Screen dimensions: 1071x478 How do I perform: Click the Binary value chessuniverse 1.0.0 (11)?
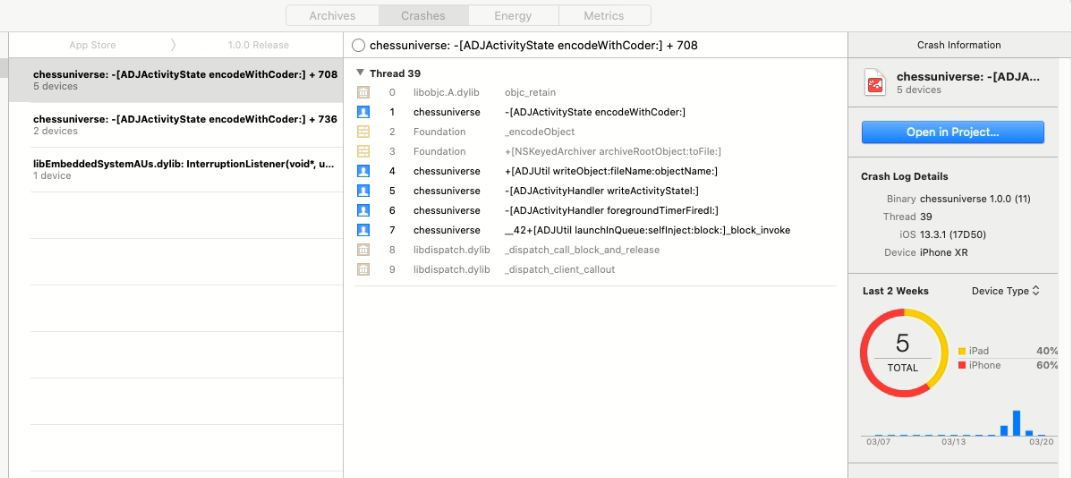pos(975,199)
